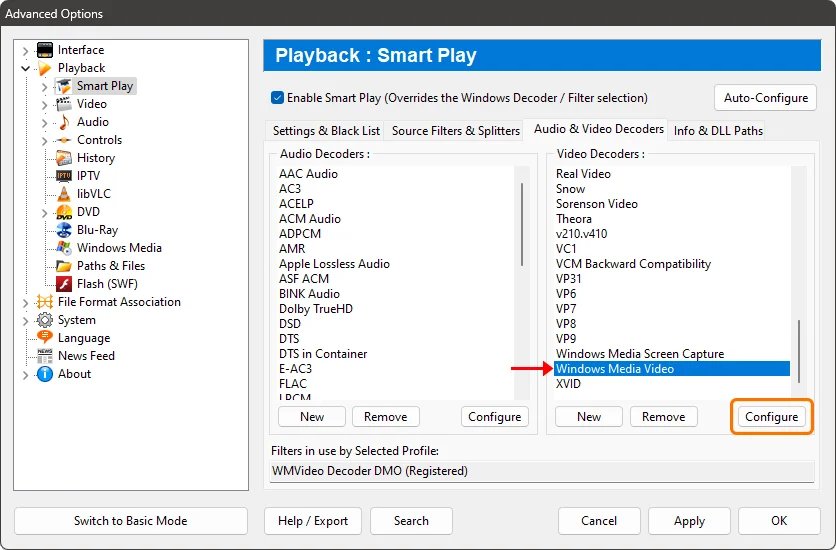Click the Blu-Ray disc icon
The height and width of the screenshot is (550, 836).
pyautogui.click(x=64, y=230)
